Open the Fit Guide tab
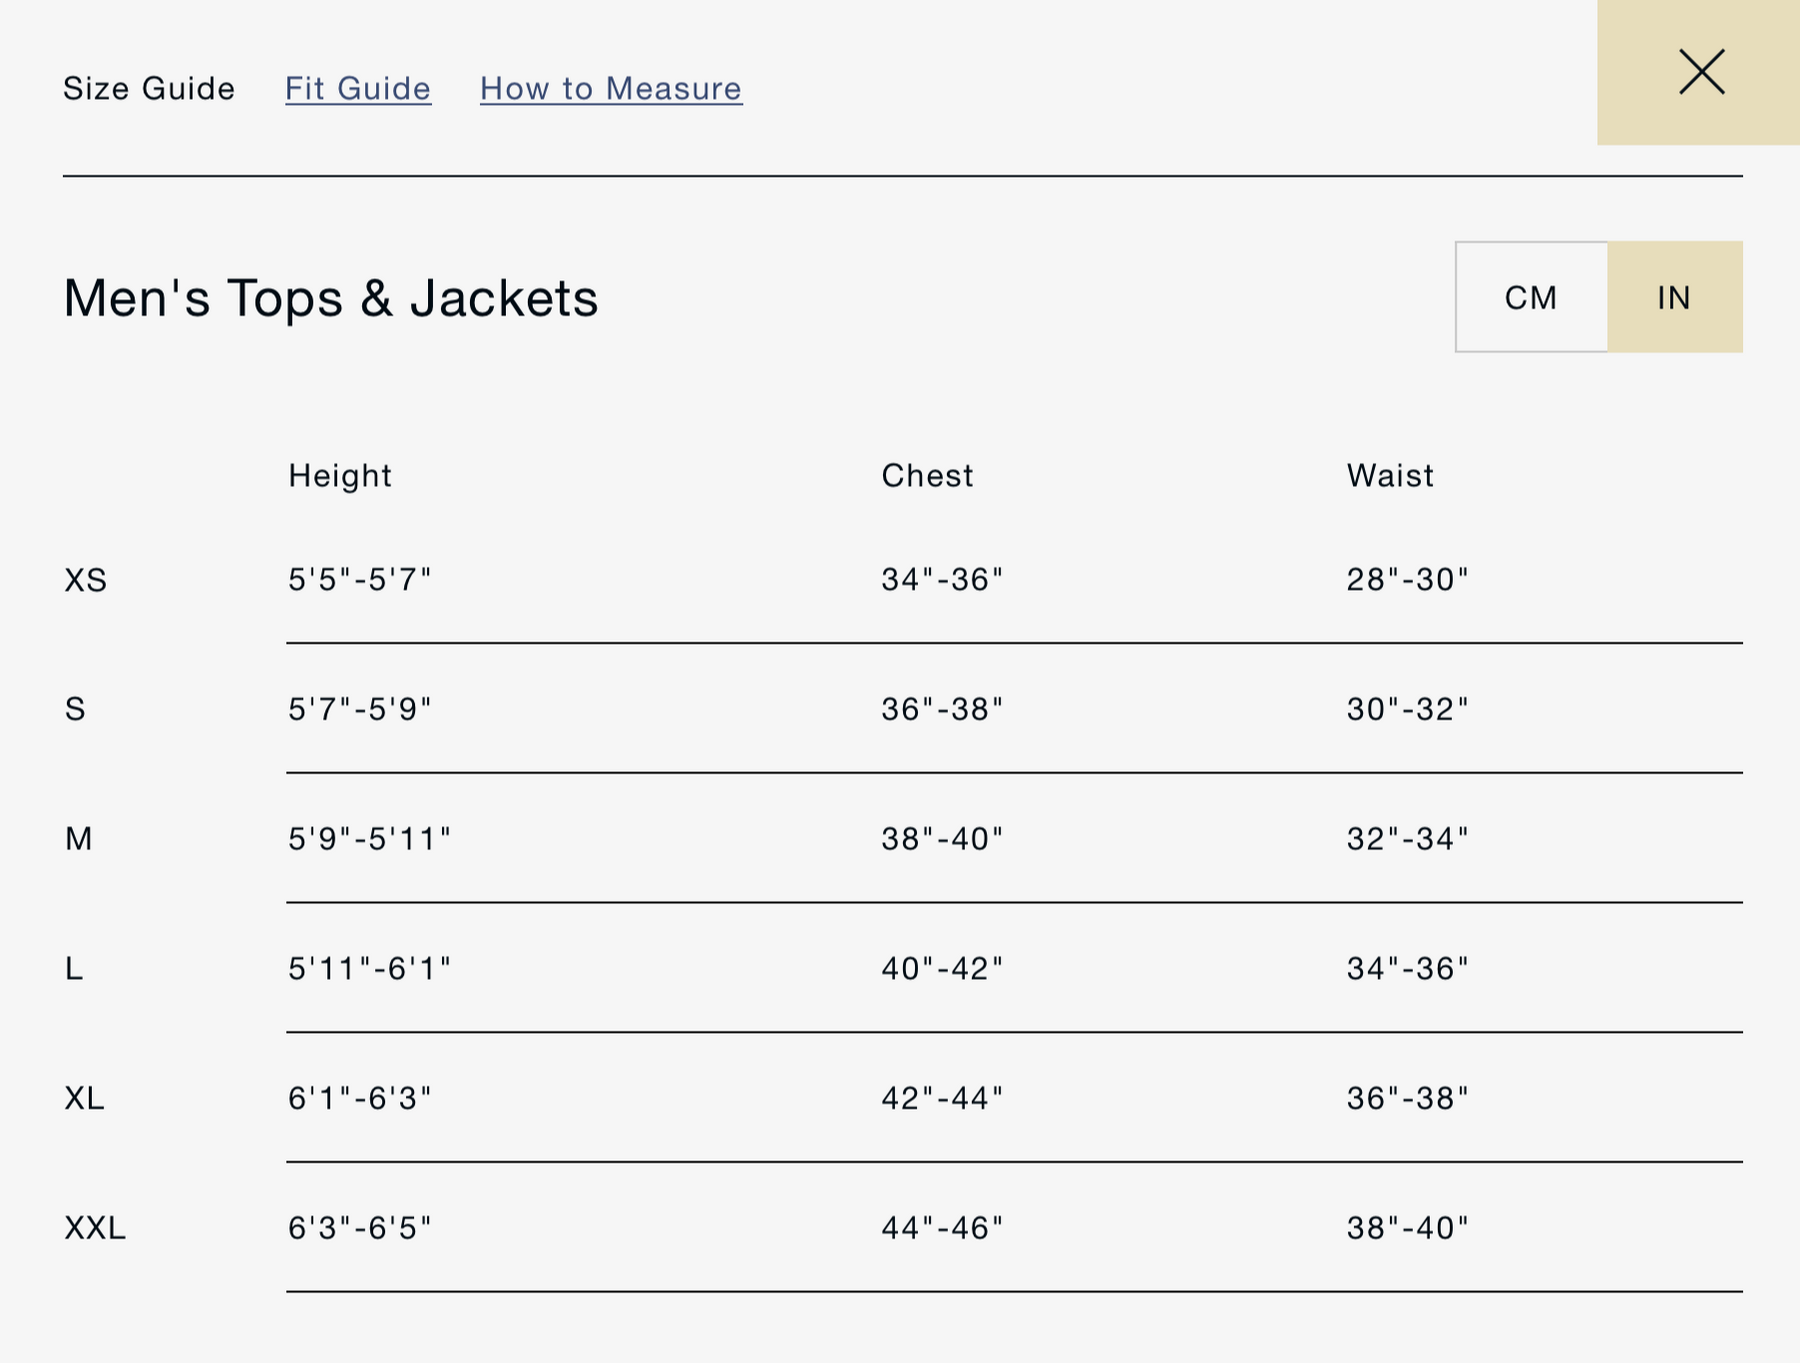Image resolution: width=1800 pixels, height=1363 pixels. (x=358, y=88)
